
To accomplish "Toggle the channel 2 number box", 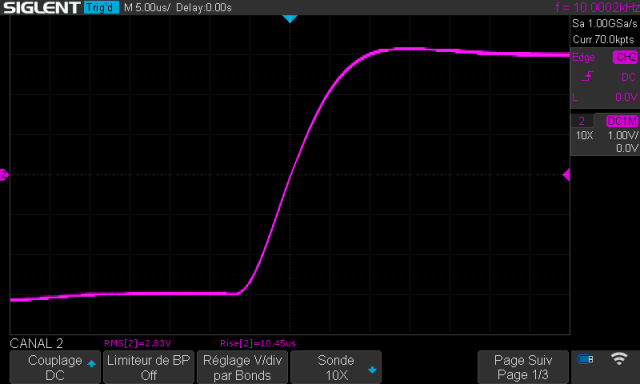I will (582, 121).
